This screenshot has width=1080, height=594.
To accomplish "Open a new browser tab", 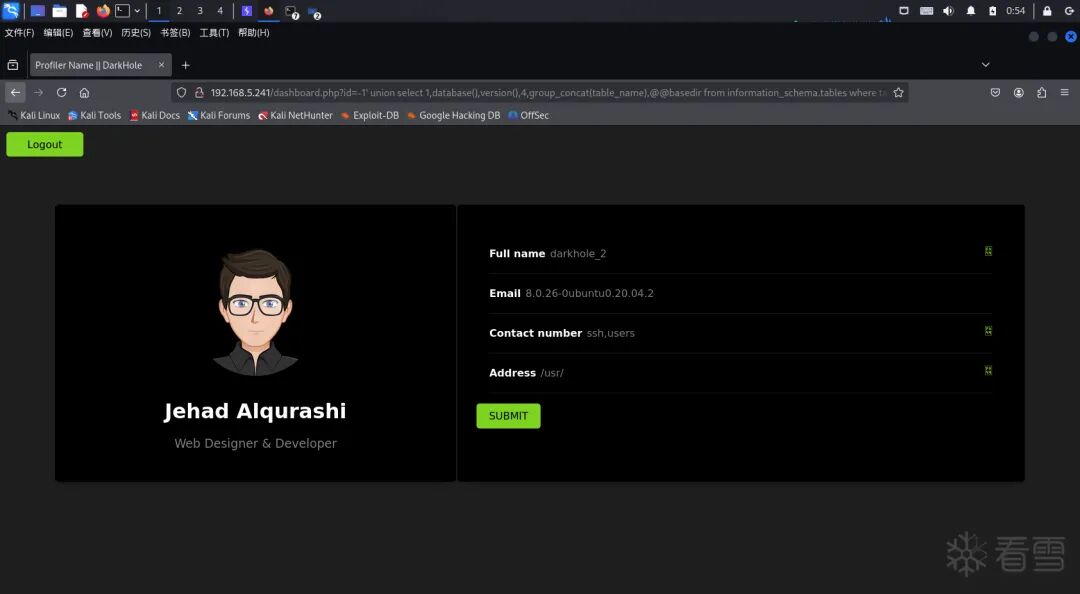I will tap(185, 65).
